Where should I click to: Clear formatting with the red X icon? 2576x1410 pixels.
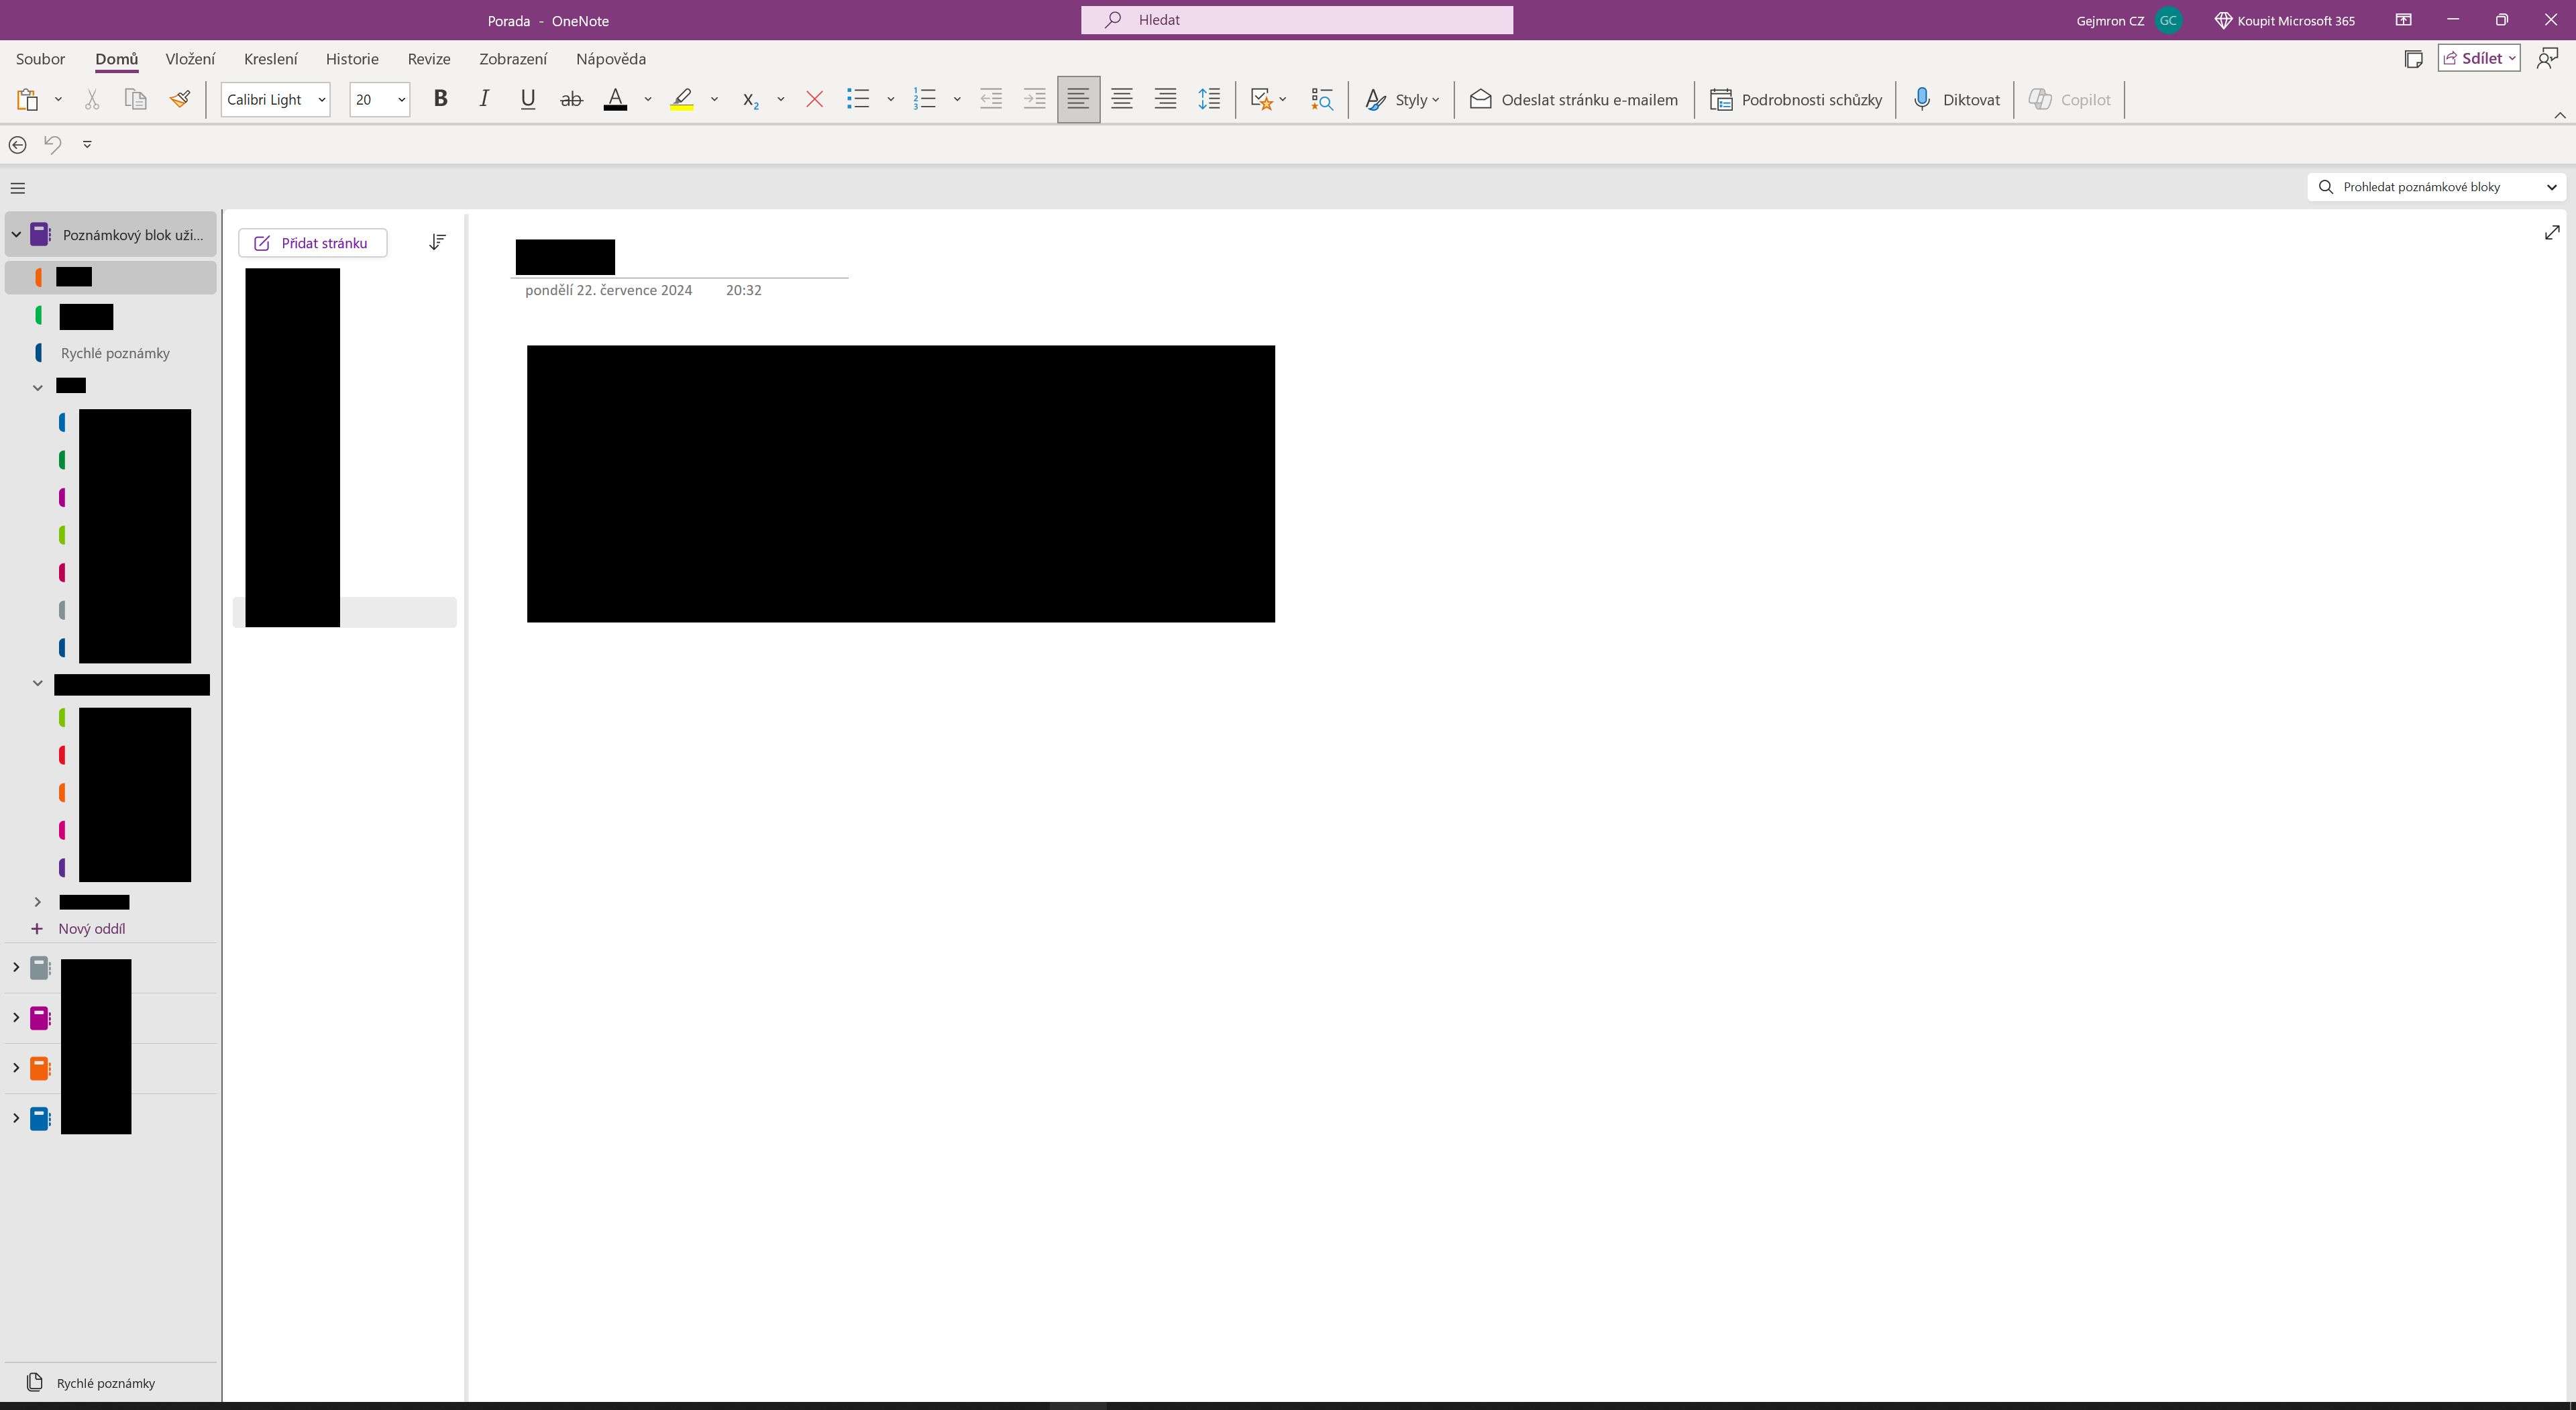[814, 99]
